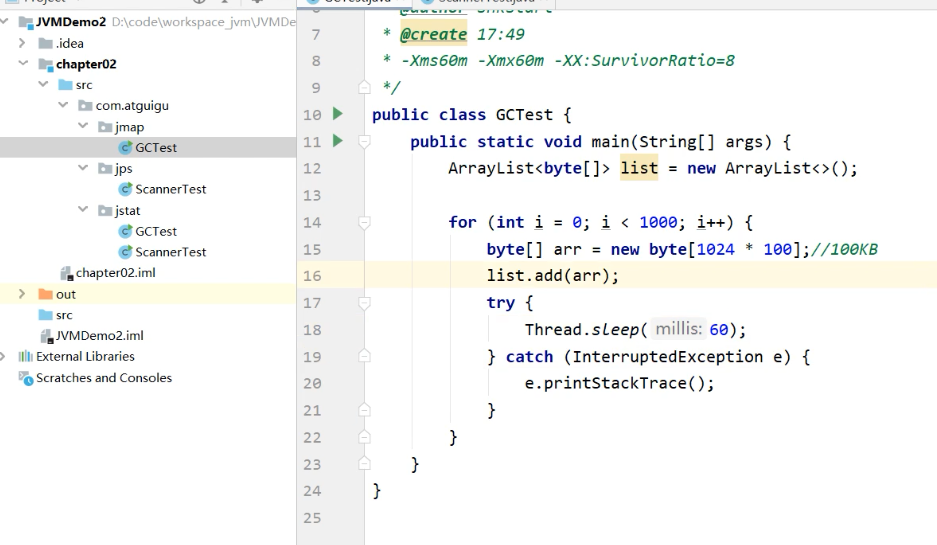Click 'list.add(arr);' on line 16
The image size is (937, 545).
553,275
